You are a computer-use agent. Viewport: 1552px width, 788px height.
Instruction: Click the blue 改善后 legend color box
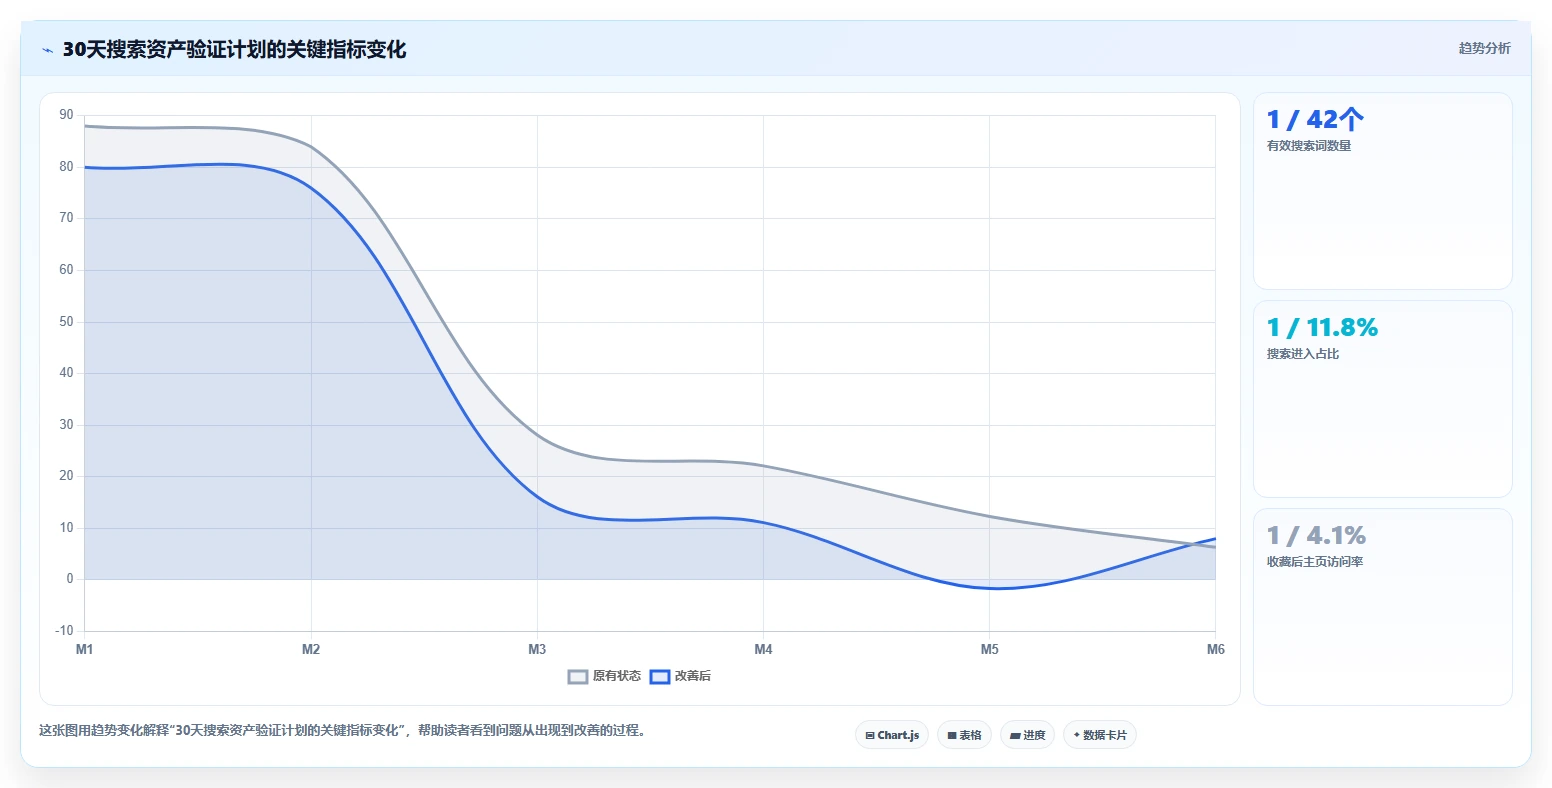pyautogui.click(x=660, y=676)
